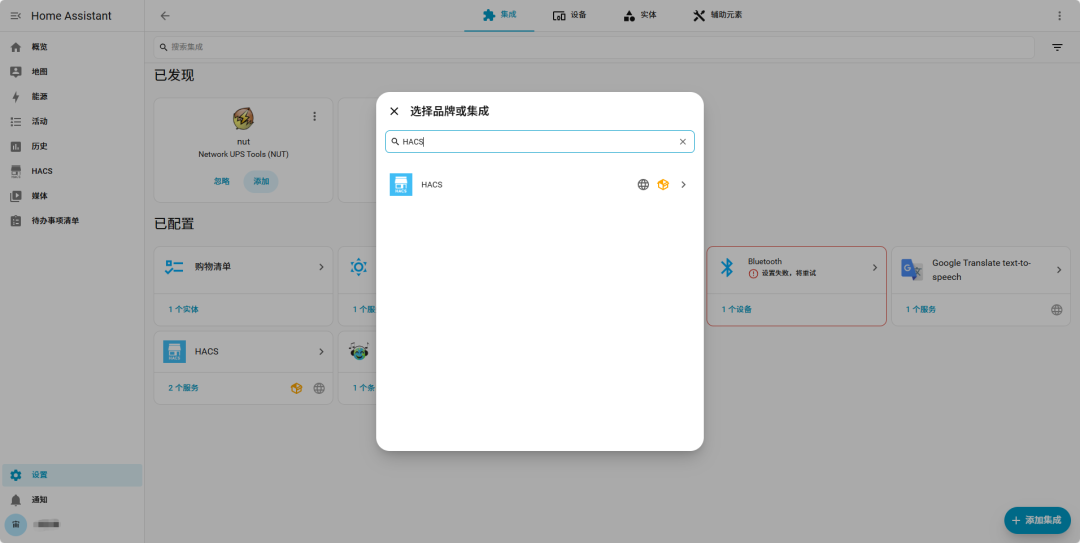Viewport: 1080px width, 543px height.
Task: Click the 添加集成 button
Action: pyautogui.click(x=1037, y=520)
